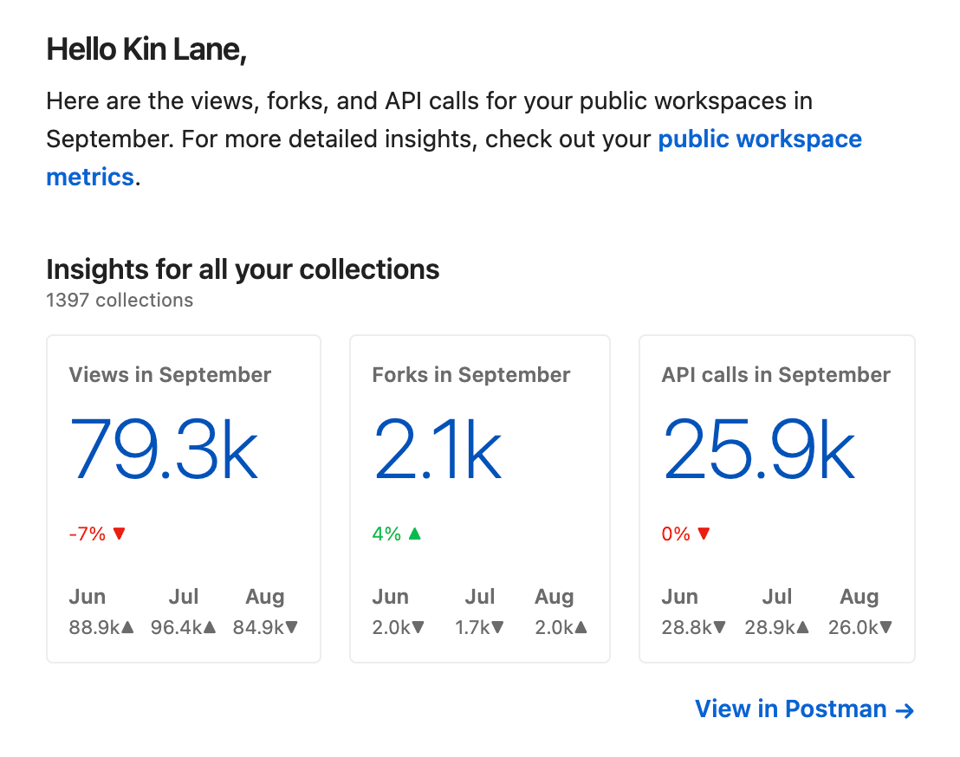Select the 2.1k forks figure
Screen dimensions: 960x757
click(x=437, y=450)
